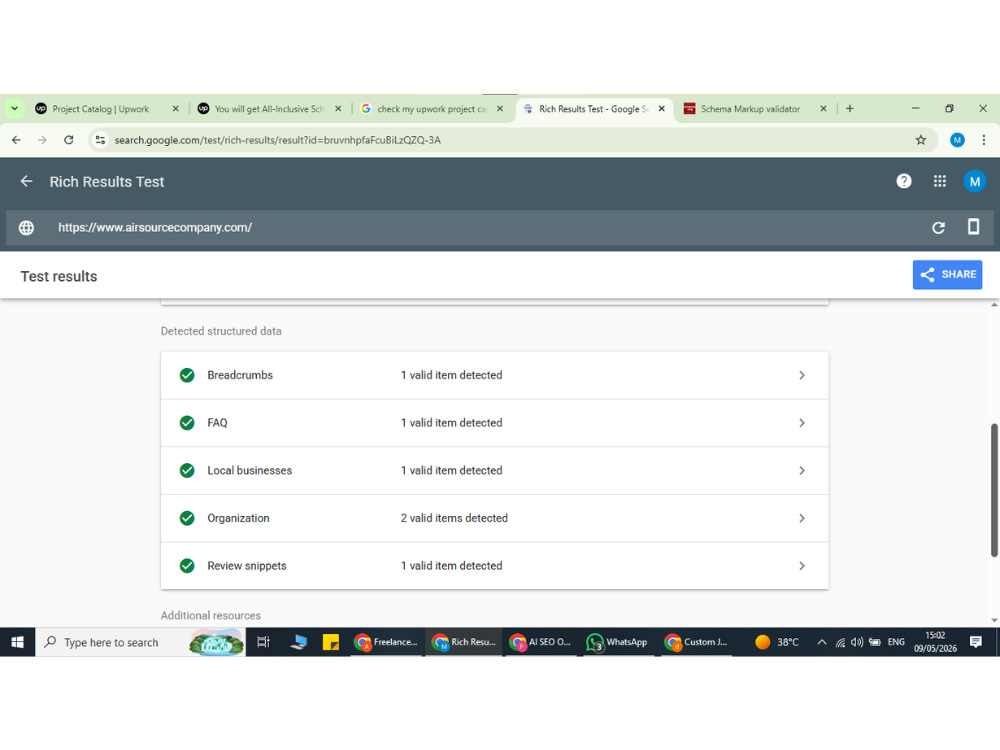Screen dimensions: 1000x750
Task: Close the All-Inclusive Schema Upwork tab
Action: [338, 109]
